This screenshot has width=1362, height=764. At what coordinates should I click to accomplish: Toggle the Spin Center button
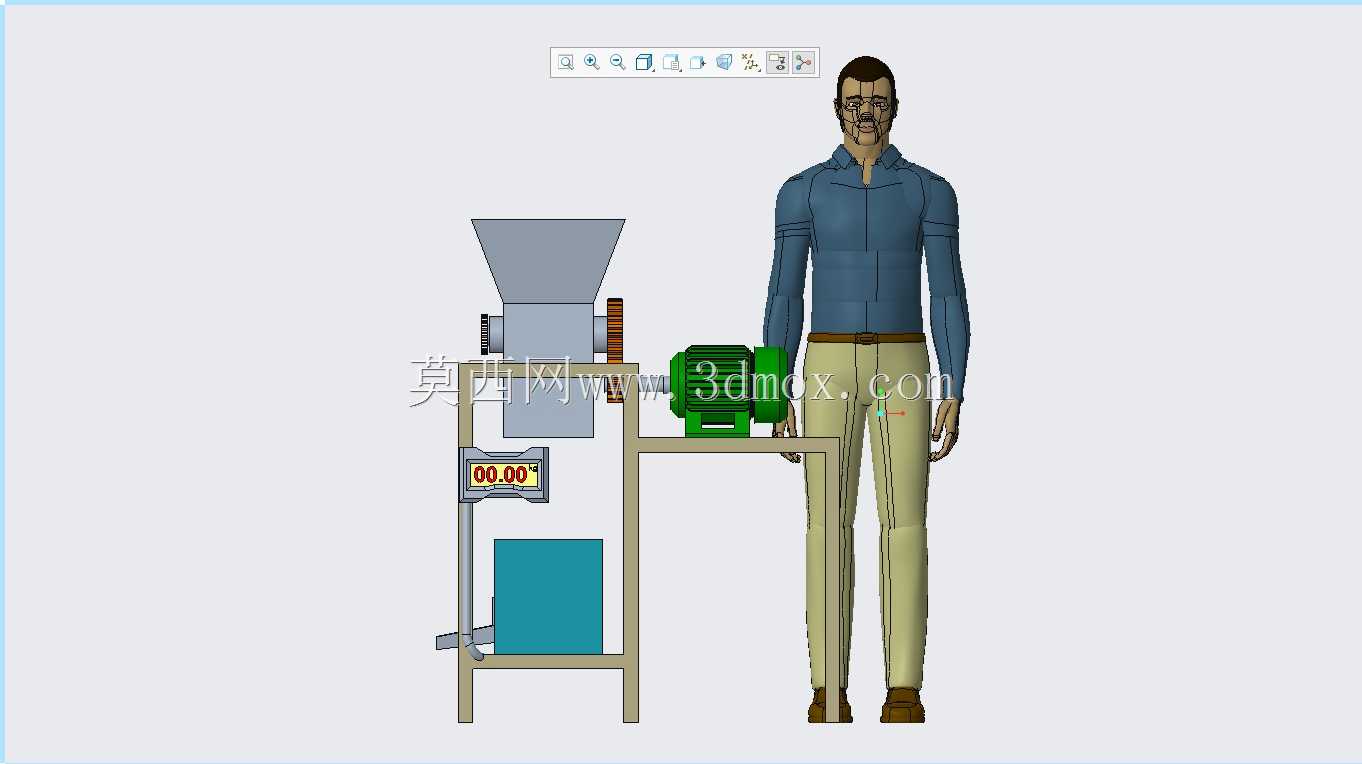click(803, 63)
